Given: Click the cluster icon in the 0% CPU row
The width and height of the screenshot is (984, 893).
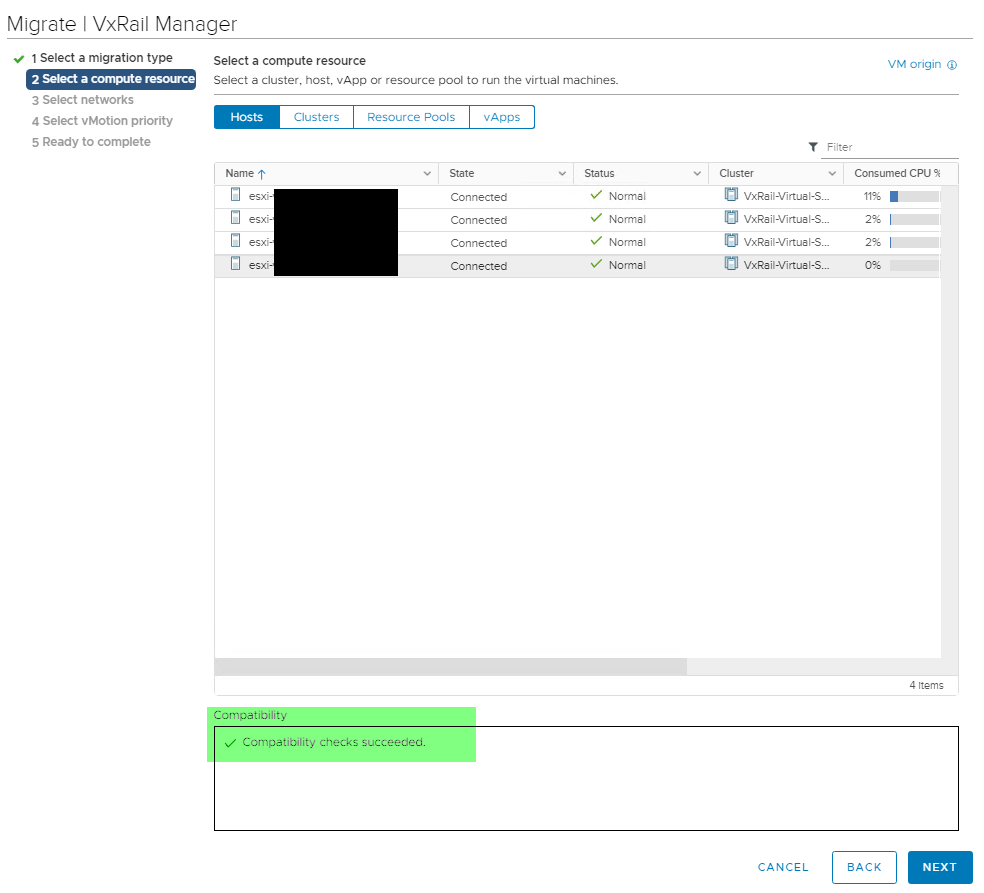Looking at the screenshot, I should click(x=731, y=264).
